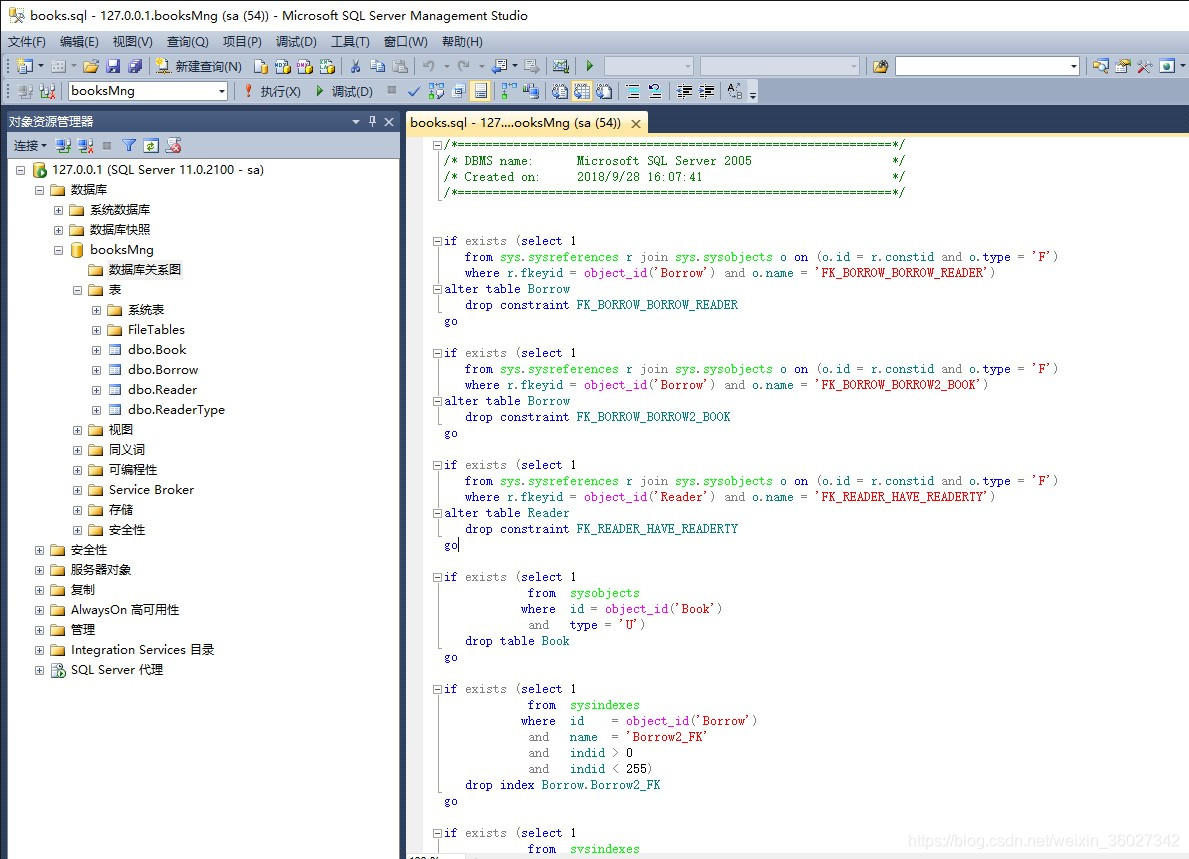Collapse the booksMng database node
The height and width of the screenshot is (859, 1189).
(x=58, y=250)
